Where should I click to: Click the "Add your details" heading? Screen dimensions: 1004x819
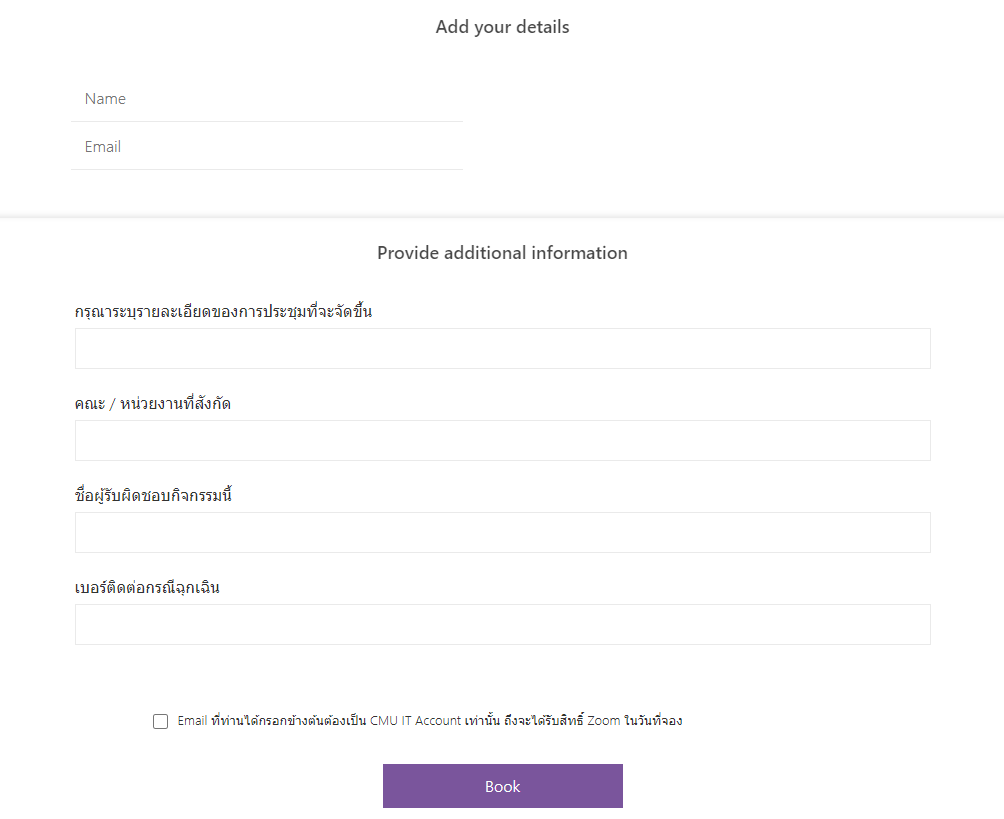pos(502,27)
